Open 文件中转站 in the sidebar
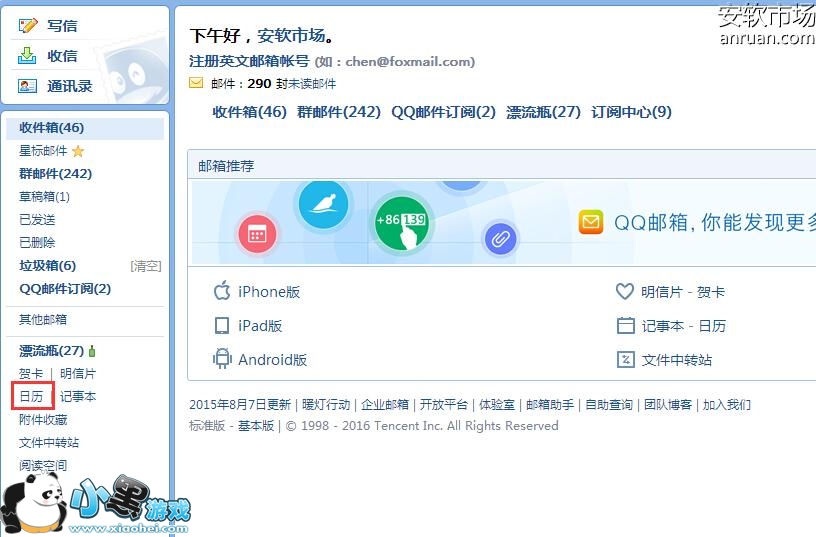The width and height of the screenshot is (816, 537). (49, 442)
